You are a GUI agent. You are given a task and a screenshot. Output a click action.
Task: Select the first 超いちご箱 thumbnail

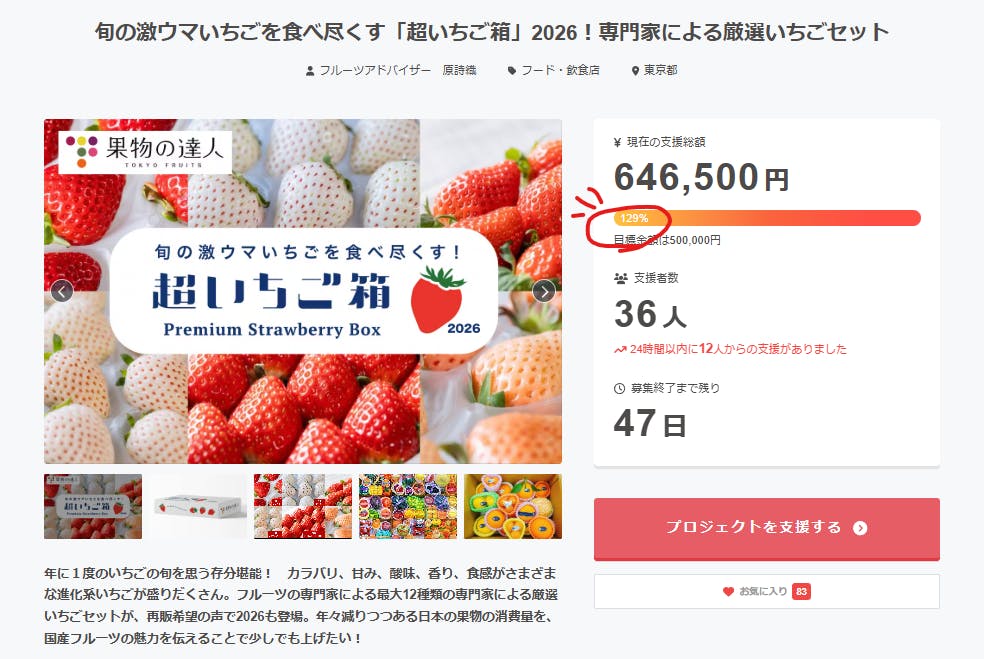pos(93,507)
